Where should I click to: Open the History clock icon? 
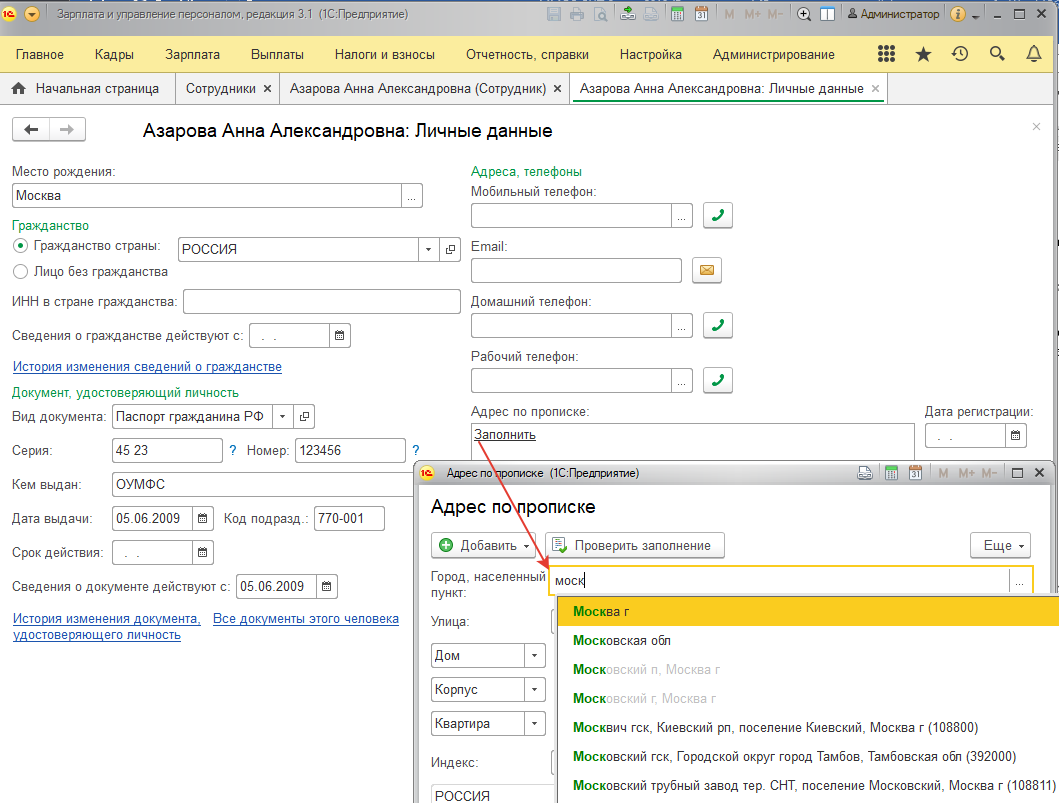(960, 54)
